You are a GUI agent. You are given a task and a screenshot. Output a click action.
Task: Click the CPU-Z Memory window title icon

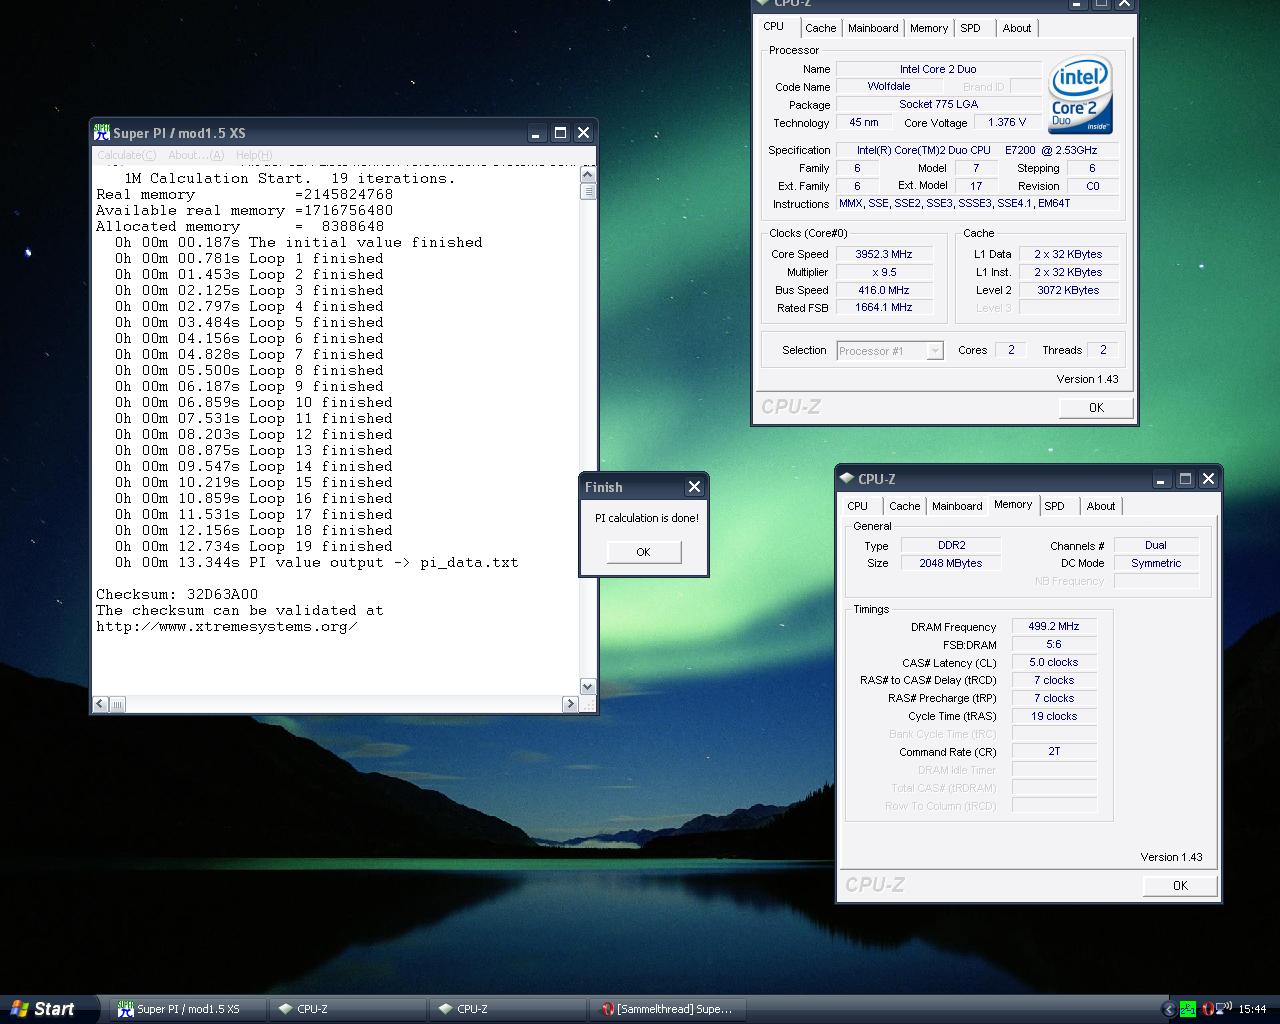pos(847,479)
